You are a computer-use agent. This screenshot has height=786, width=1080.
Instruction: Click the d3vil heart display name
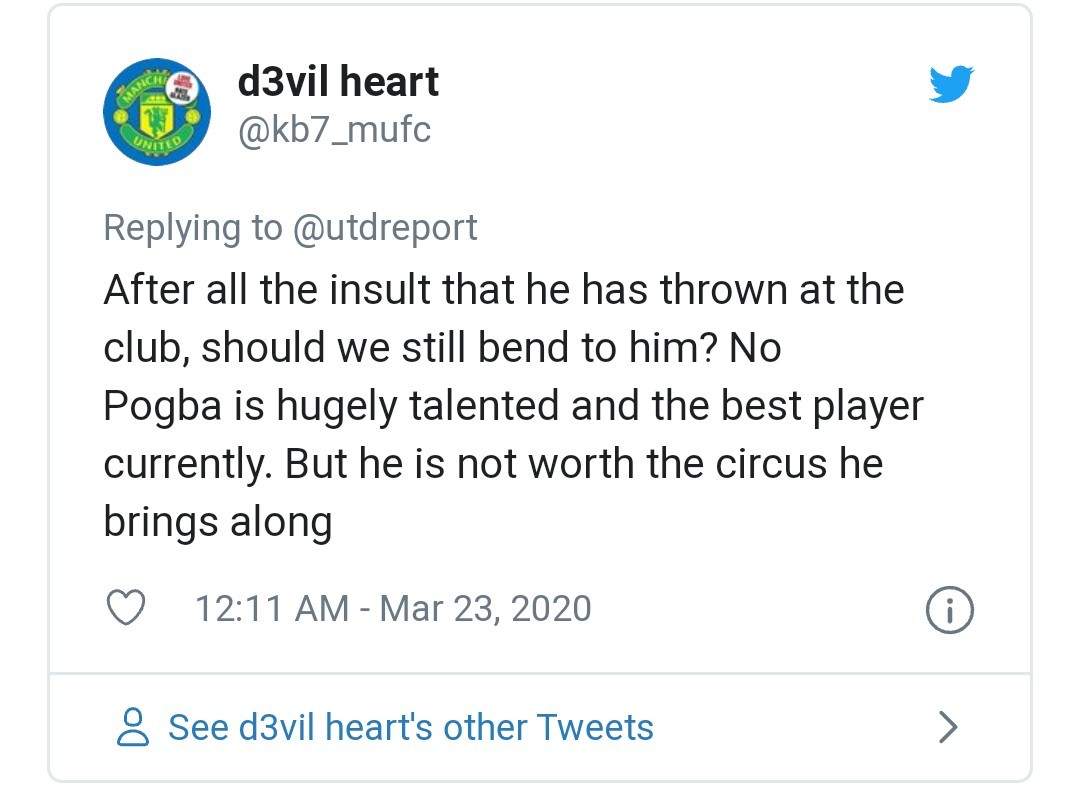tap(337, 81)
